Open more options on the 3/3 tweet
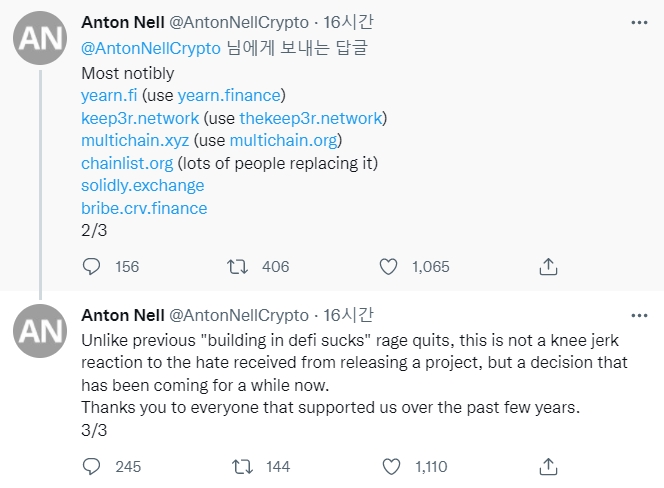 click(638, 314)
